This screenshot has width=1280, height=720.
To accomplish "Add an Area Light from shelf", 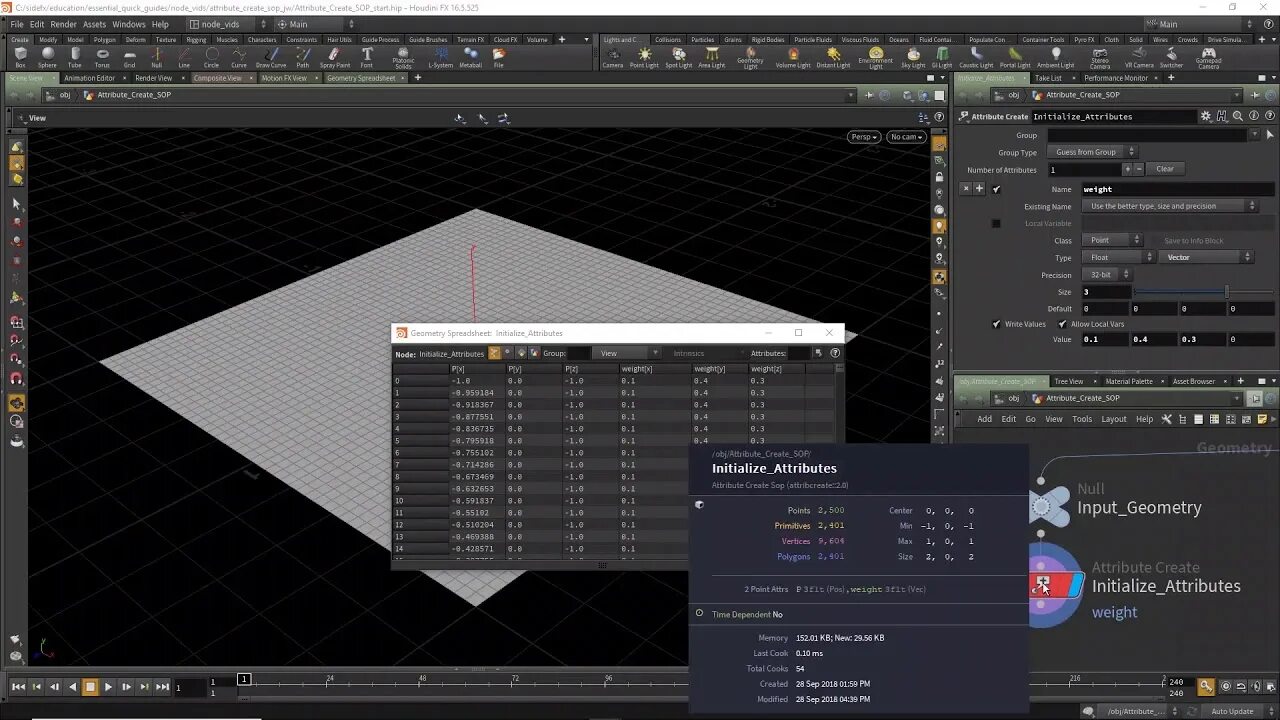I will click(x=711, y=58).
